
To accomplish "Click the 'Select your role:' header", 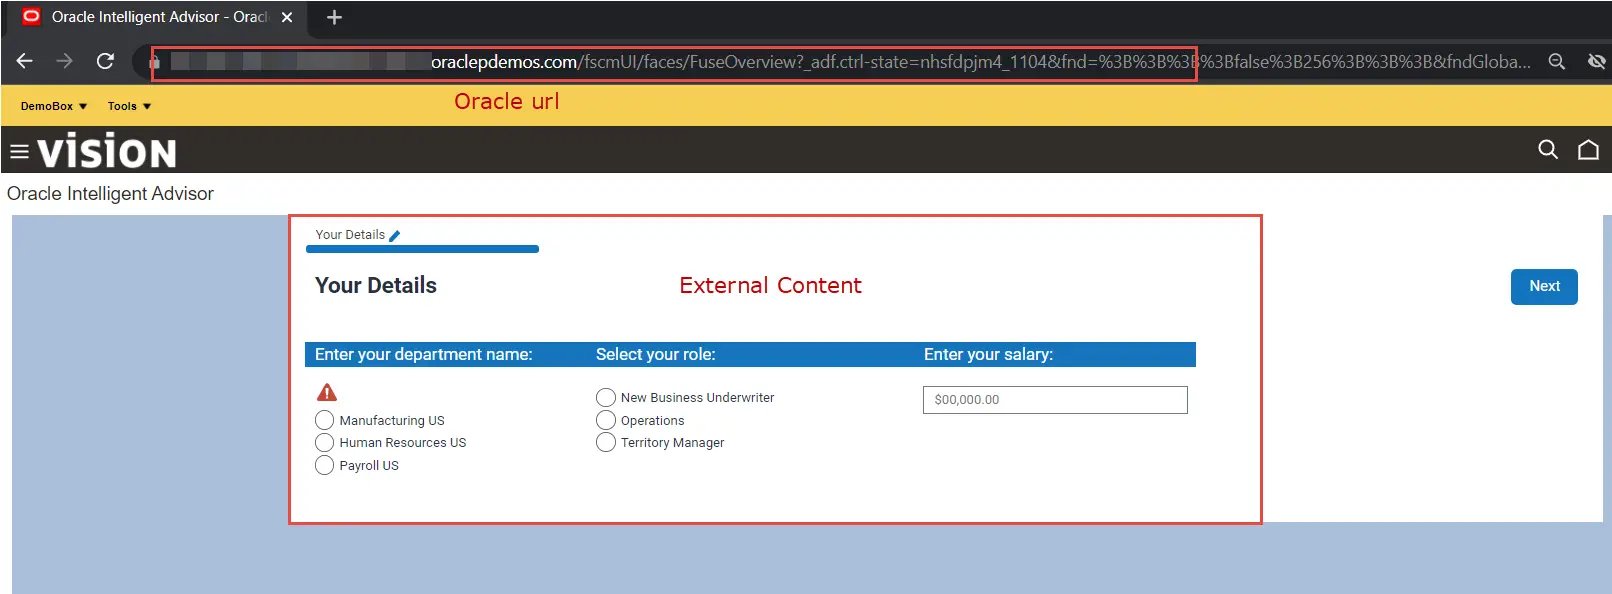I will click(x=656, y=355).
